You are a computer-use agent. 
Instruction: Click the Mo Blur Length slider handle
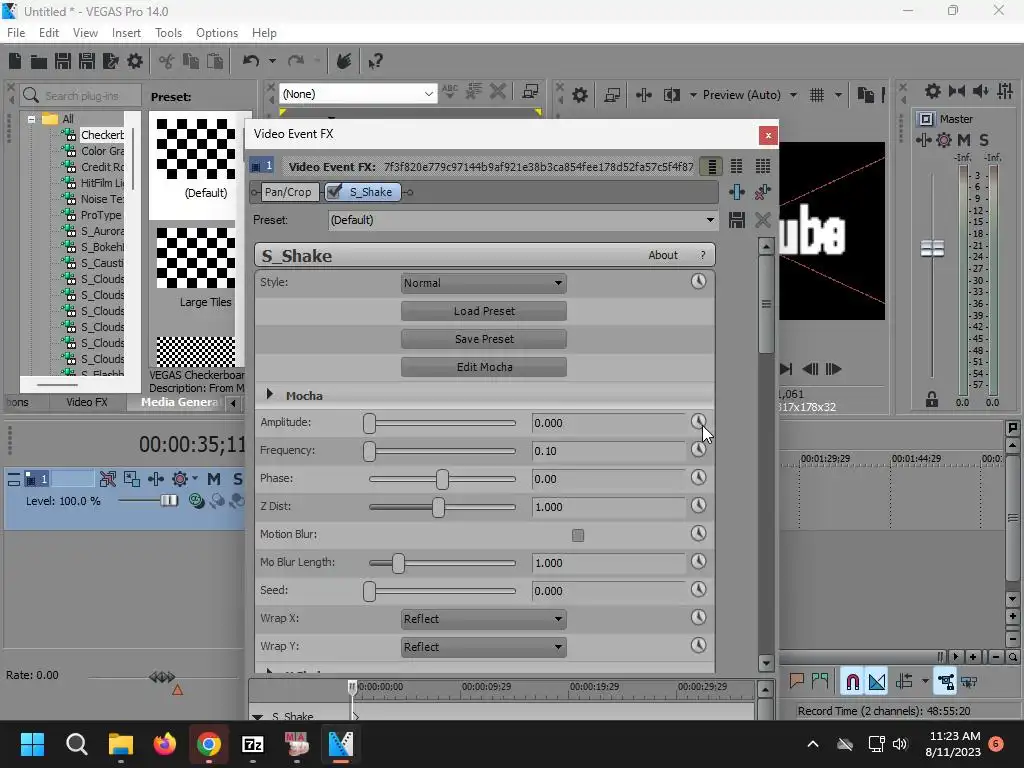(398, 563)
